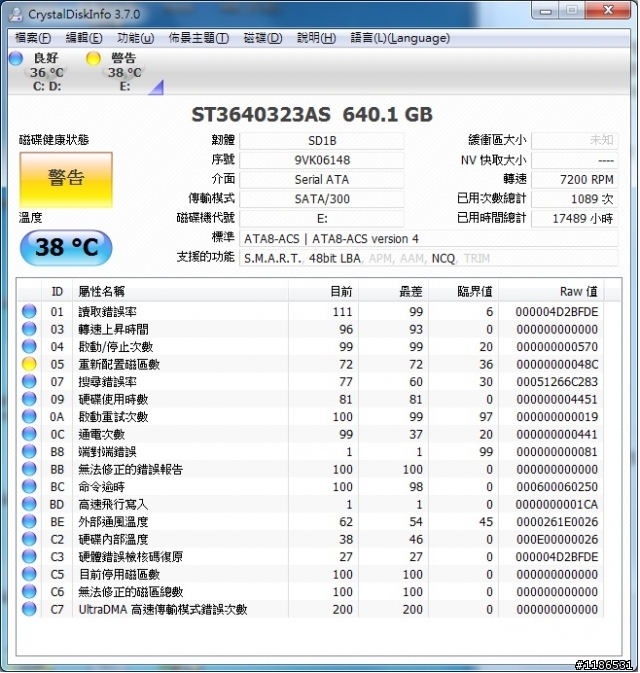This screenshot has width=640, height=673.
Task: Click status icon of row 0A 啟動重試次數
Action: coord(29,416)
